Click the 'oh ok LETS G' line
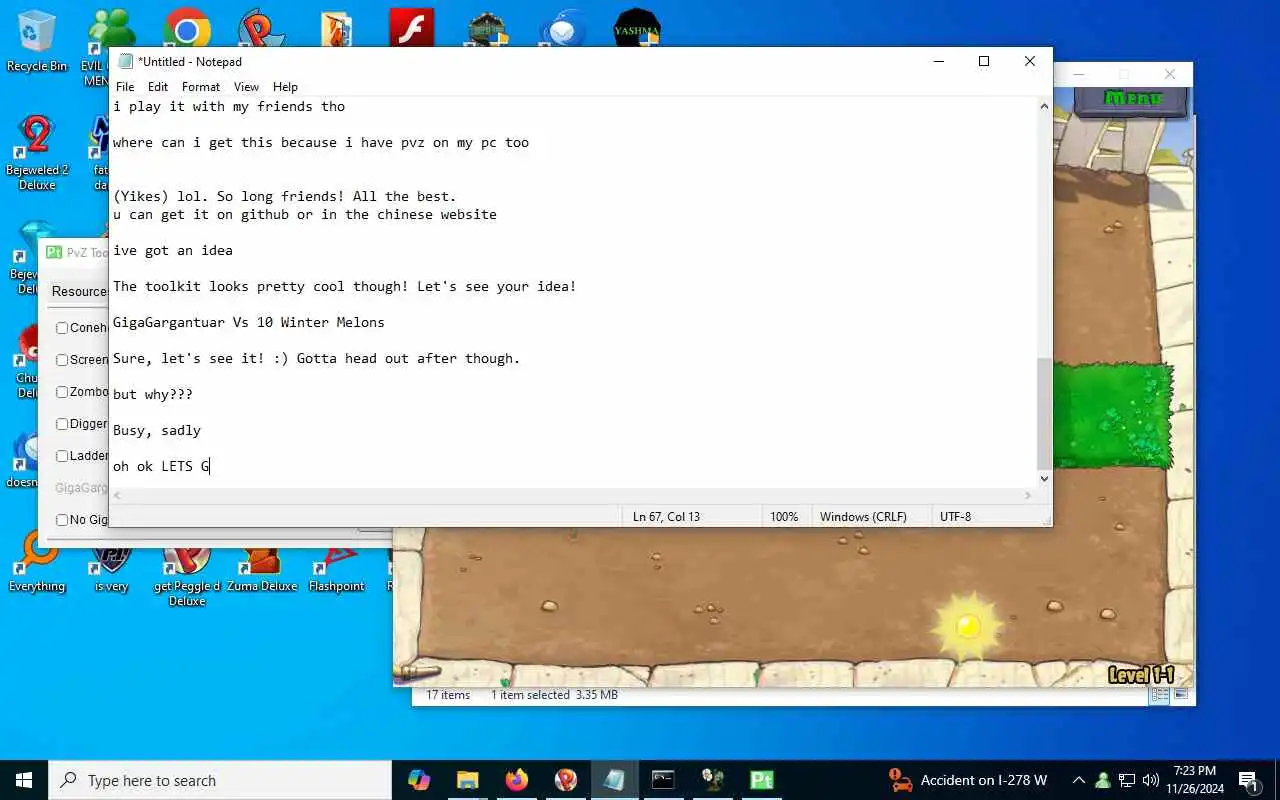1280x800 pixels. coord(161,466)
